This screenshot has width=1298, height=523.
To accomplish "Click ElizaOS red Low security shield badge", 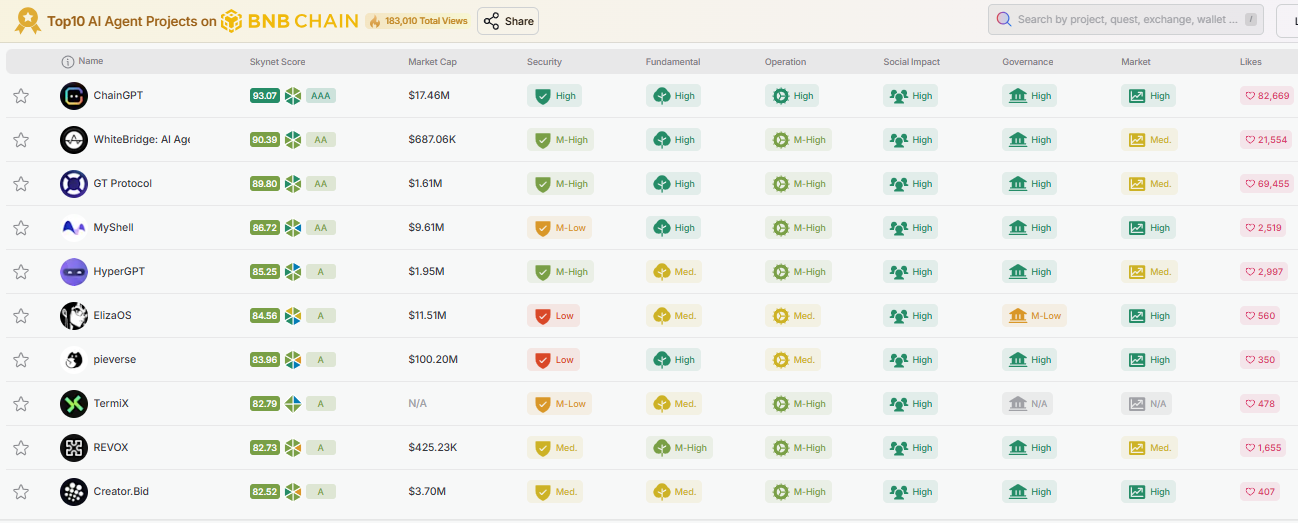I will 553,316.
